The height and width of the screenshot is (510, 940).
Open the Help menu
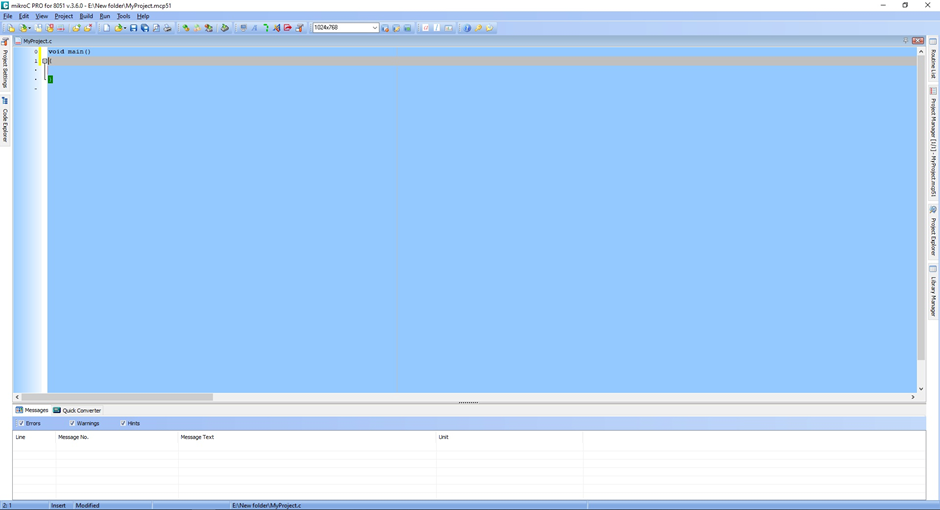pos(143,16)
